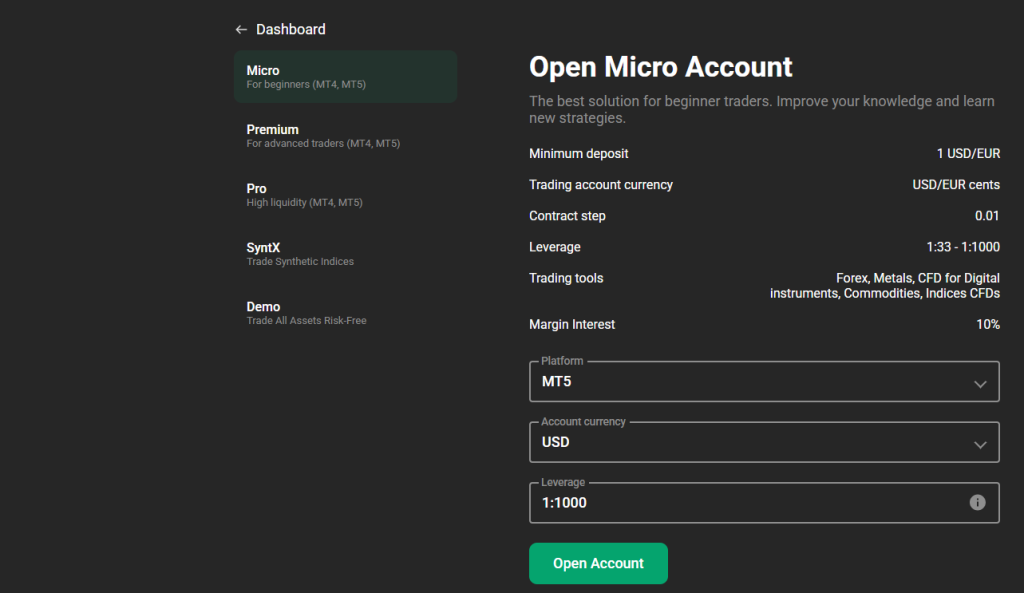Viewport: 1024px width, 593px height.
Task: Click the Minimum deposit 1 USD/EUR value
Action: [x=967, y=153]
